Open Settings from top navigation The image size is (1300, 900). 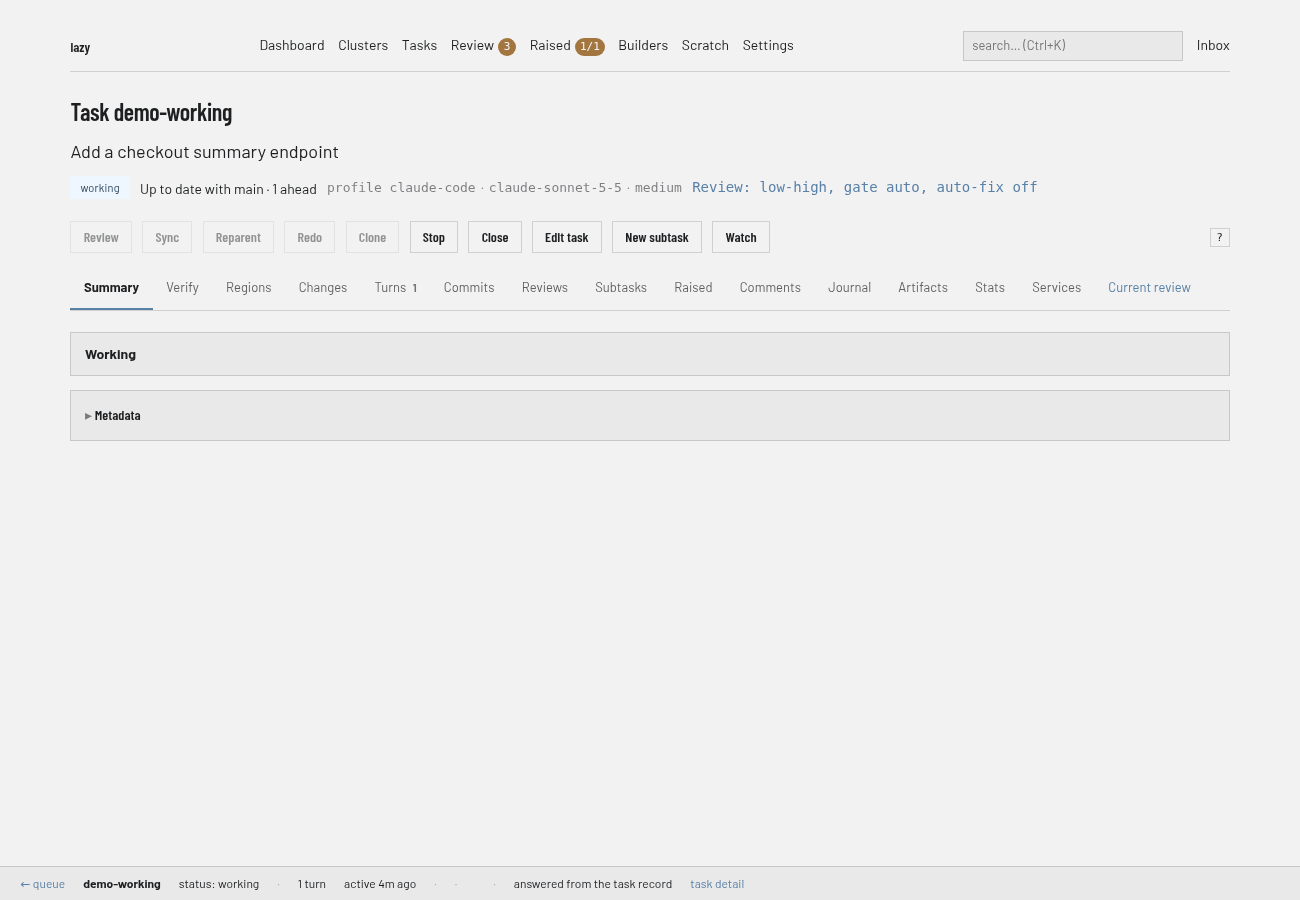coord(768,45)
